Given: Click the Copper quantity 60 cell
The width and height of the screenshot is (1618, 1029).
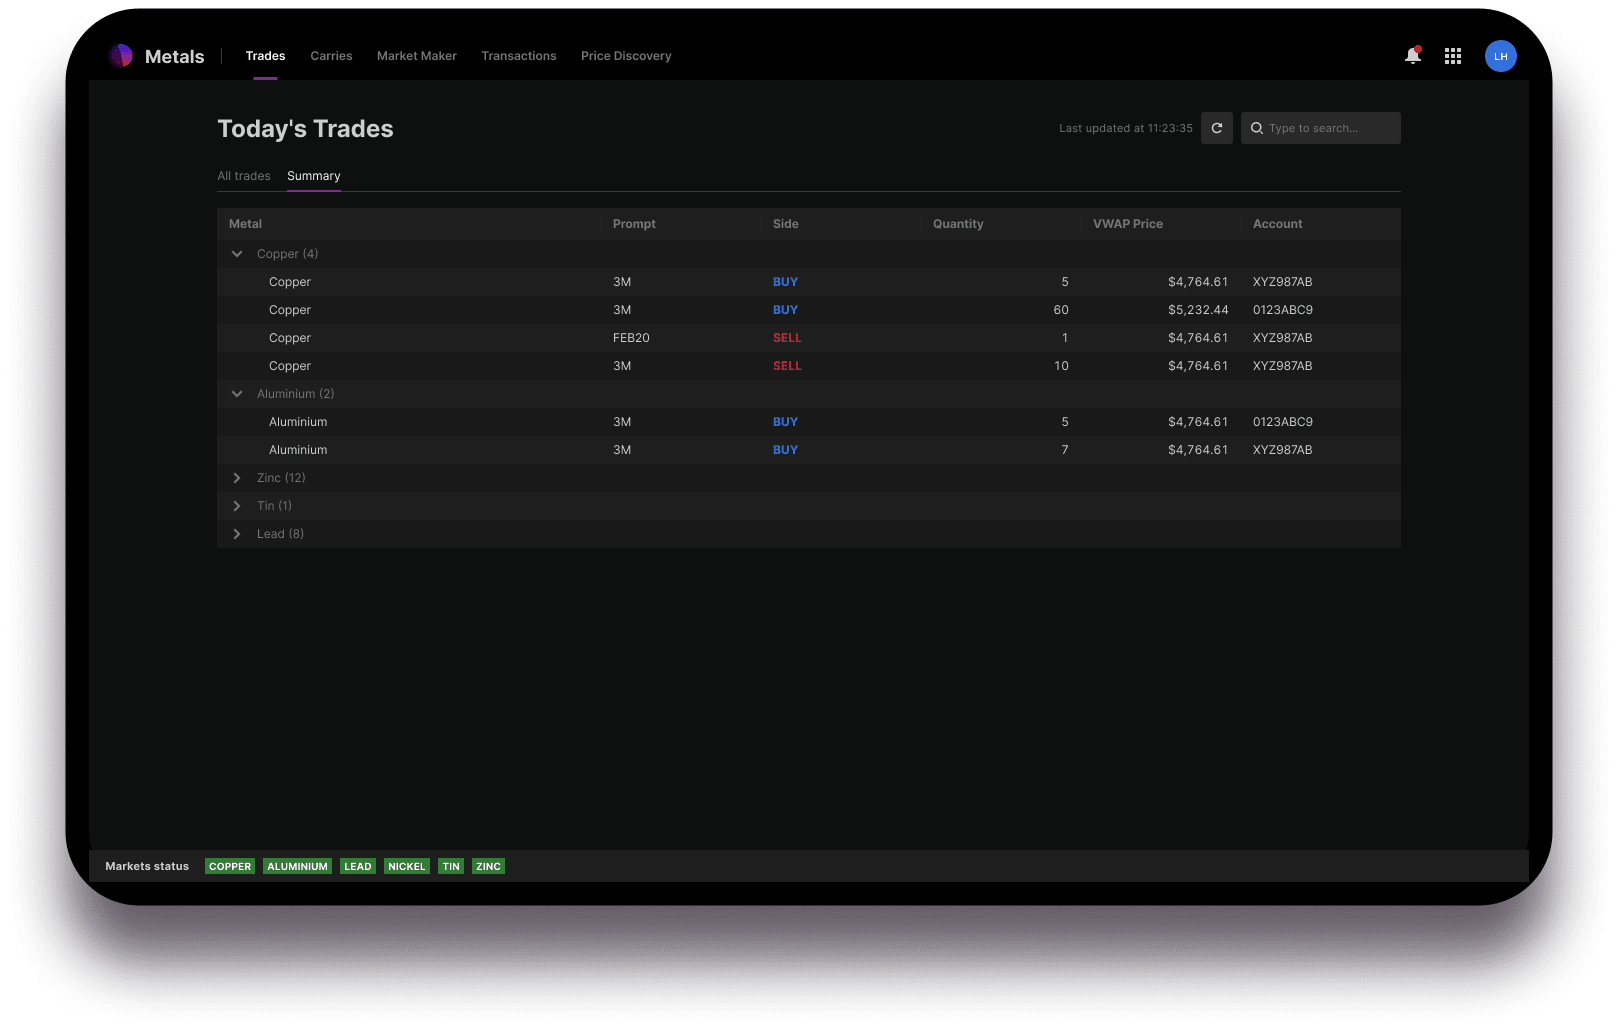Looking at the screenshot, I should pos(1061,310).
